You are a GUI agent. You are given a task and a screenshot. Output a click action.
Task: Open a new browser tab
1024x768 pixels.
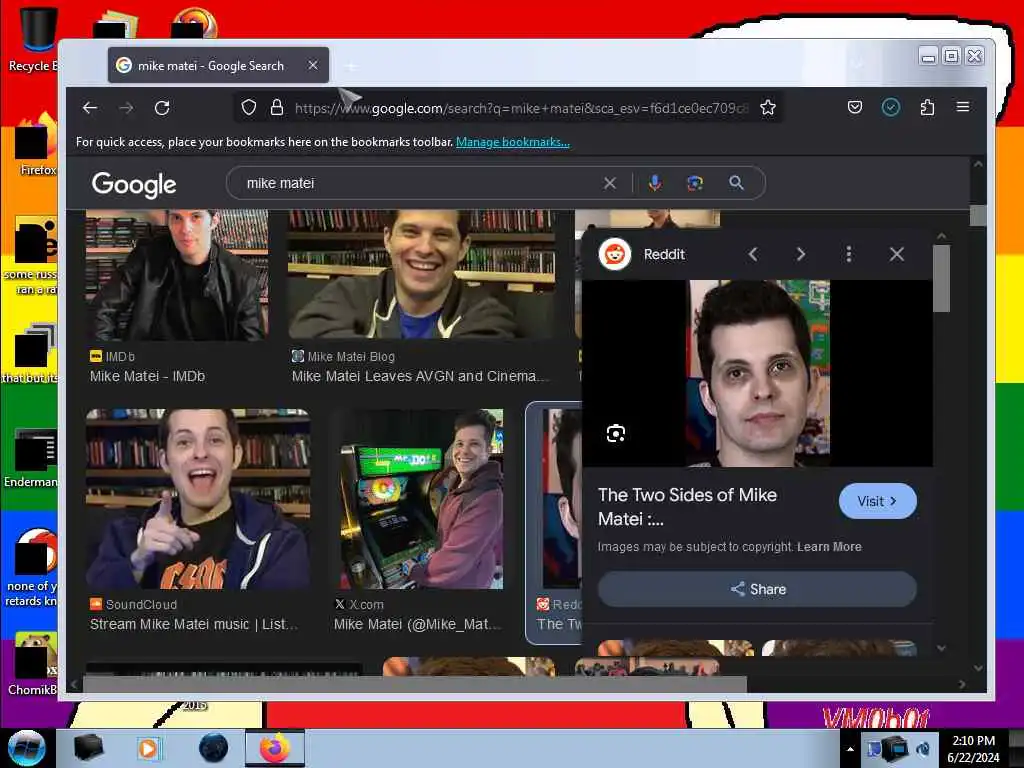coord(351,66)
